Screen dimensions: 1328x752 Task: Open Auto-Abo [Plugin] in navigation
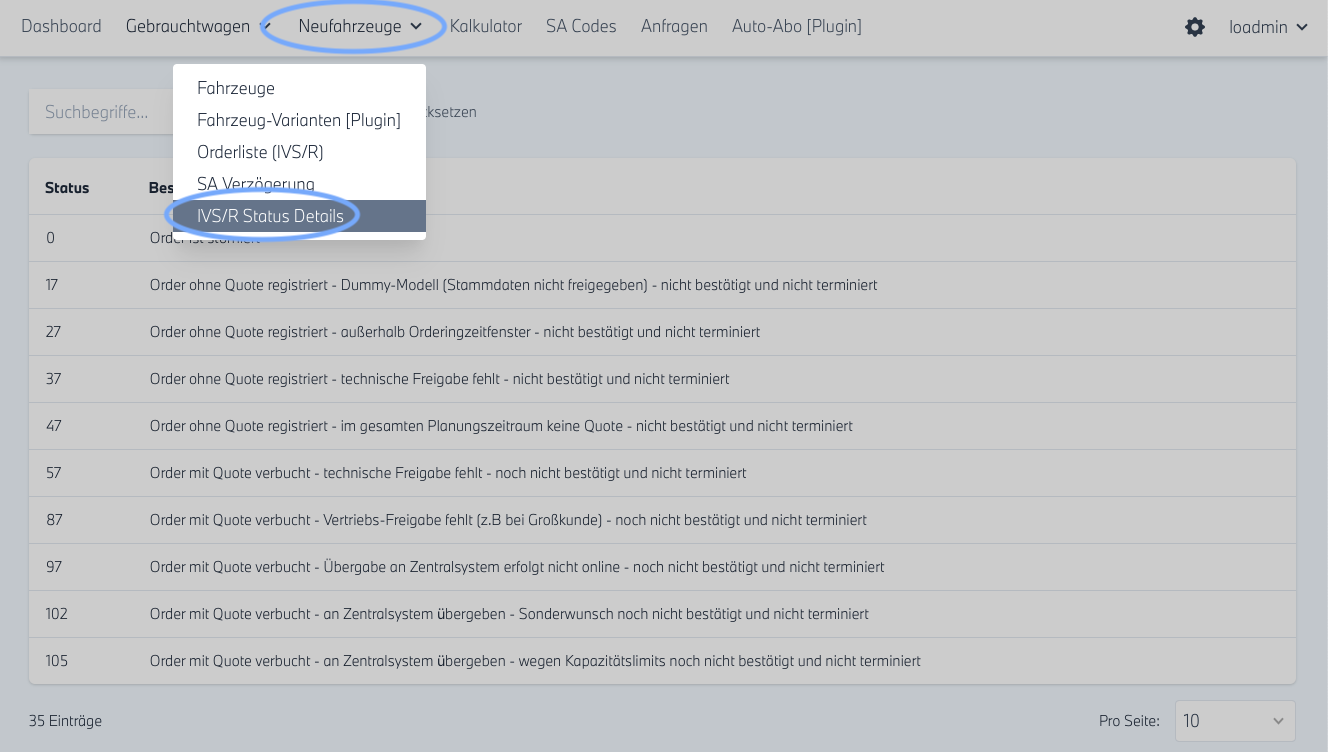tap(796, 26)
